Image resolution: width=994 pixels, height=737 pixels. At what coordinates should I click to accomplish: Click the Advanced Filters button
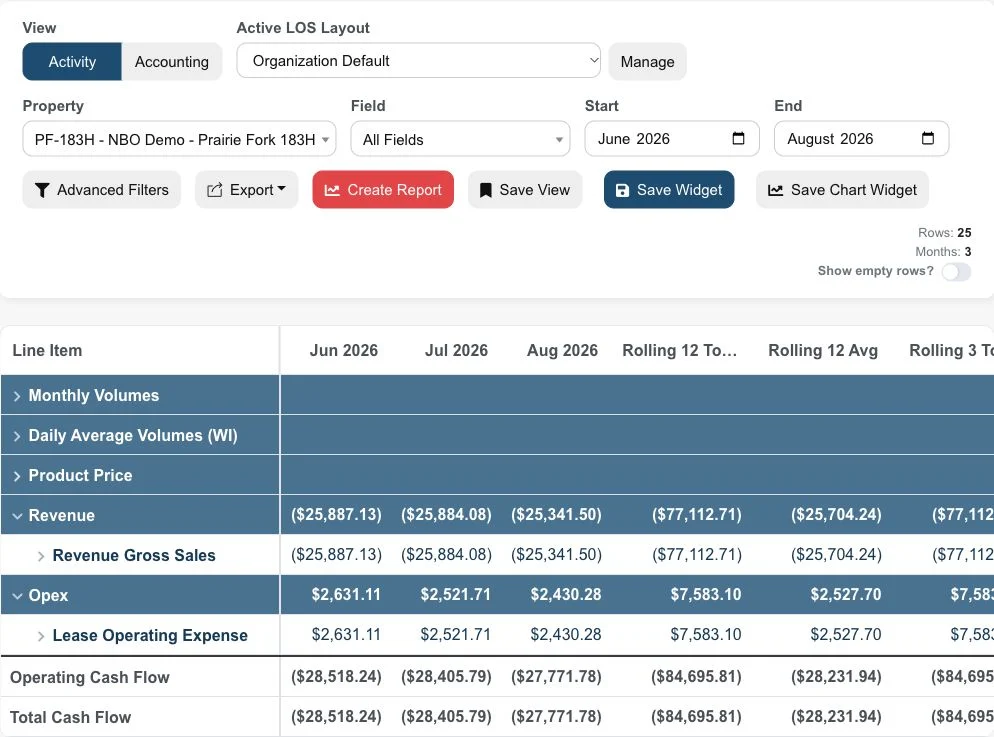(101, 189)
